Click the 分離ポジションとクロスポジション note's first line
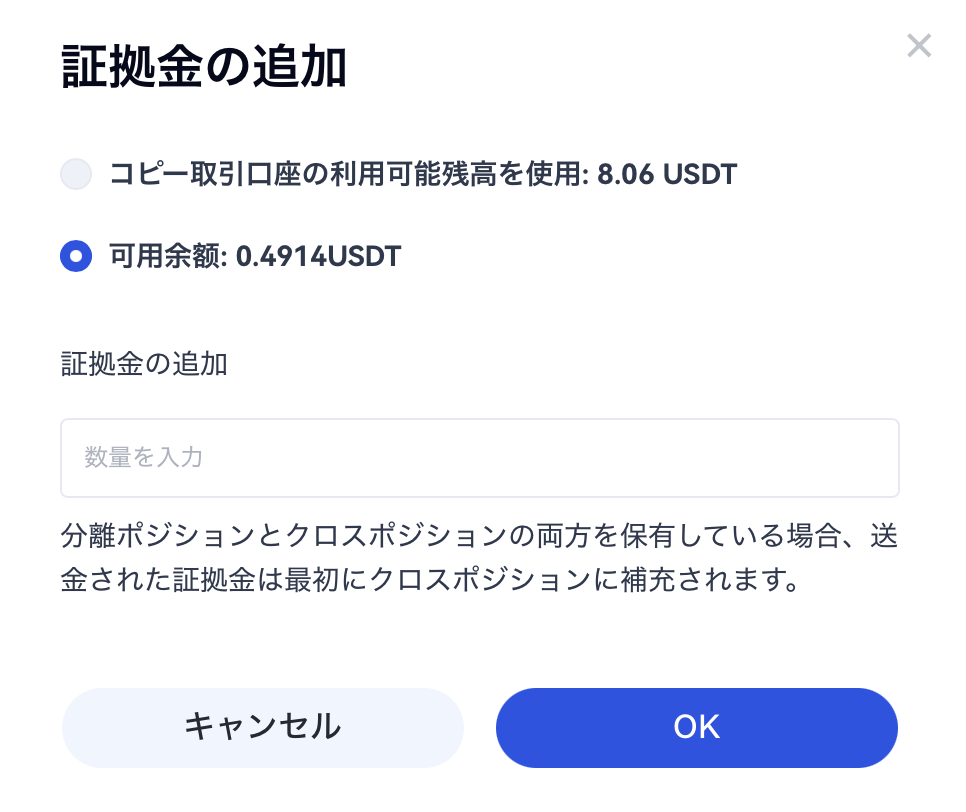The image size is (966, 812). pos(478,537)
